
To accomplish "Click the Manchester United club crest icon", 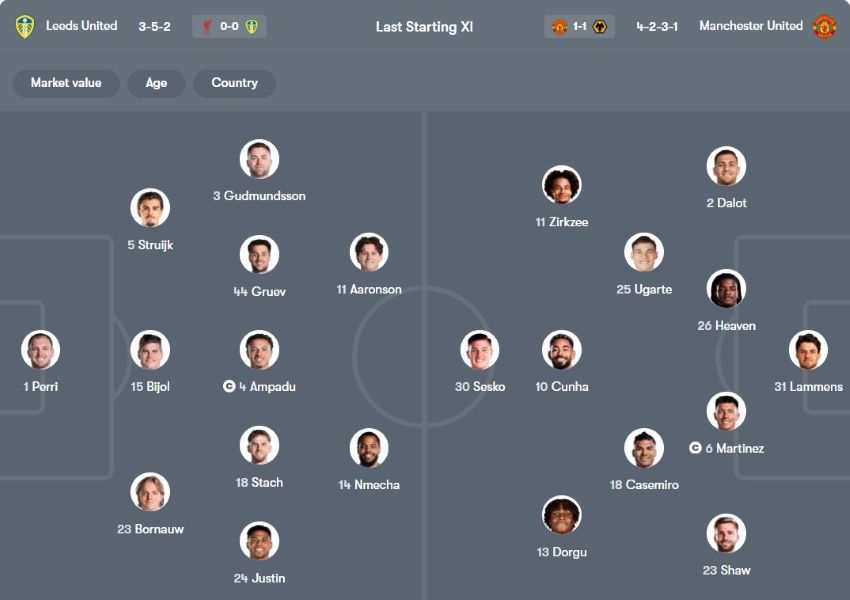I will (x=824, y=27).
